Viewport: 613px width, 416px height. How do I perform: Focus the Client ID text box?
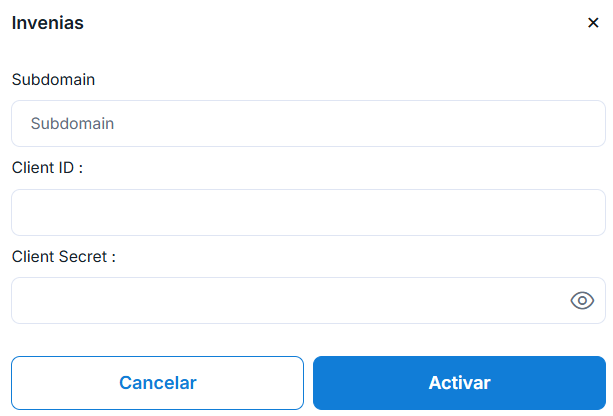(308, 212)
